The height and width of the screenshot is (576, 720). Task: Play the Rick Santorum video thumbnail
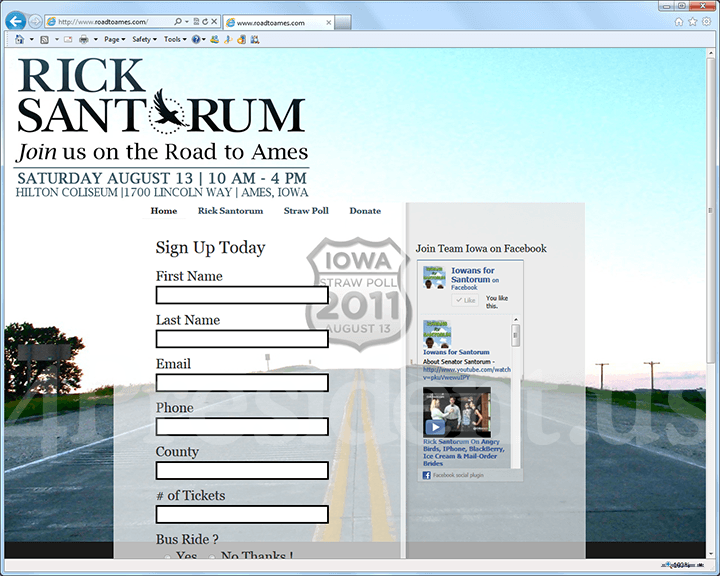(x=457, y=412)
